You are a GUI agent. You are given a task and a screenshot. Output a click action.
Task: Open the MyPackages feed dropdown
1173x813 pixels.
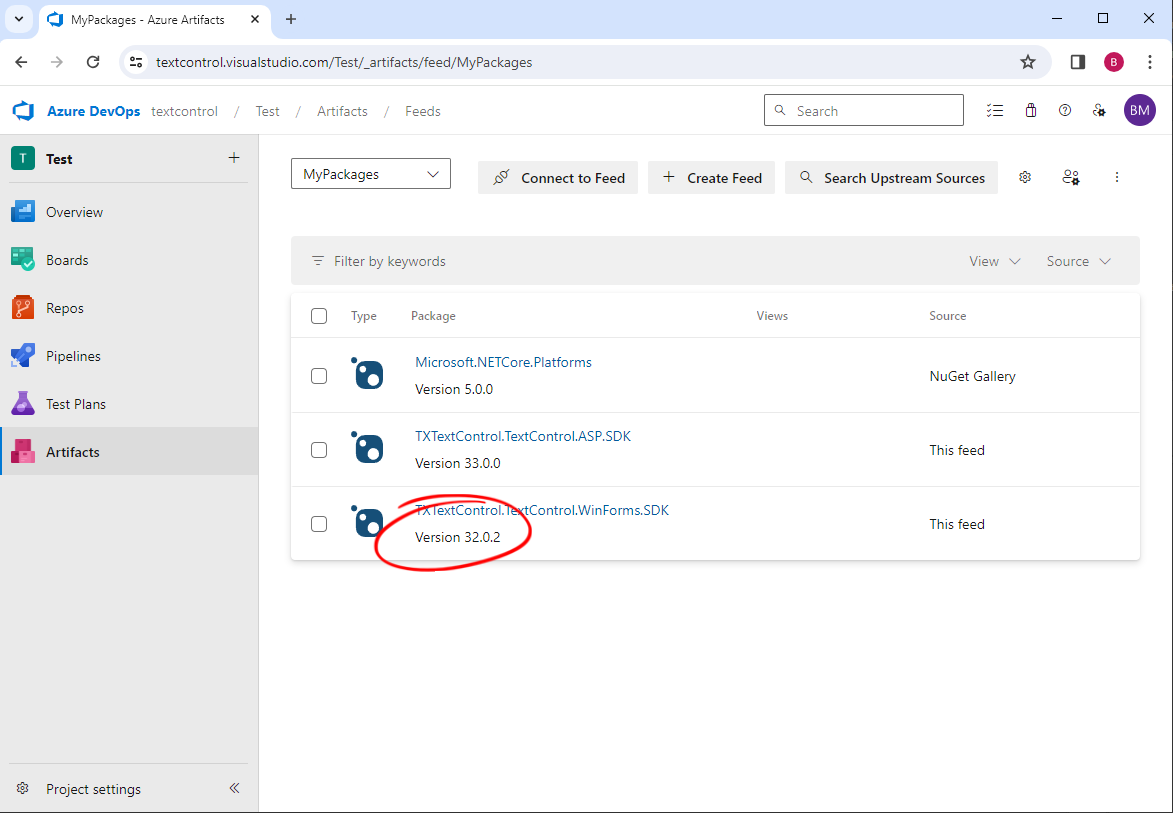coord(371,174)
